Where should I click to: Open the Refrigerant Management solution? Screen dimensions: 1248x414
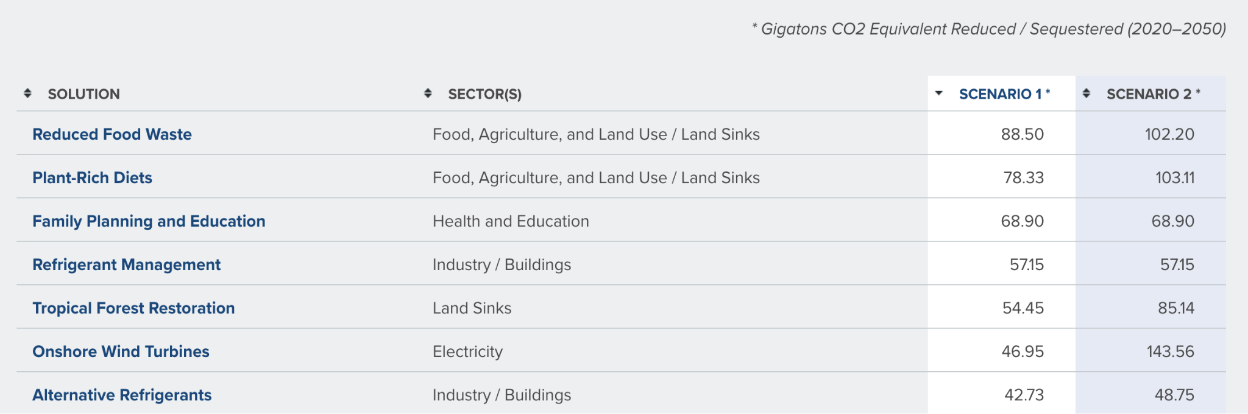[127, 265]
